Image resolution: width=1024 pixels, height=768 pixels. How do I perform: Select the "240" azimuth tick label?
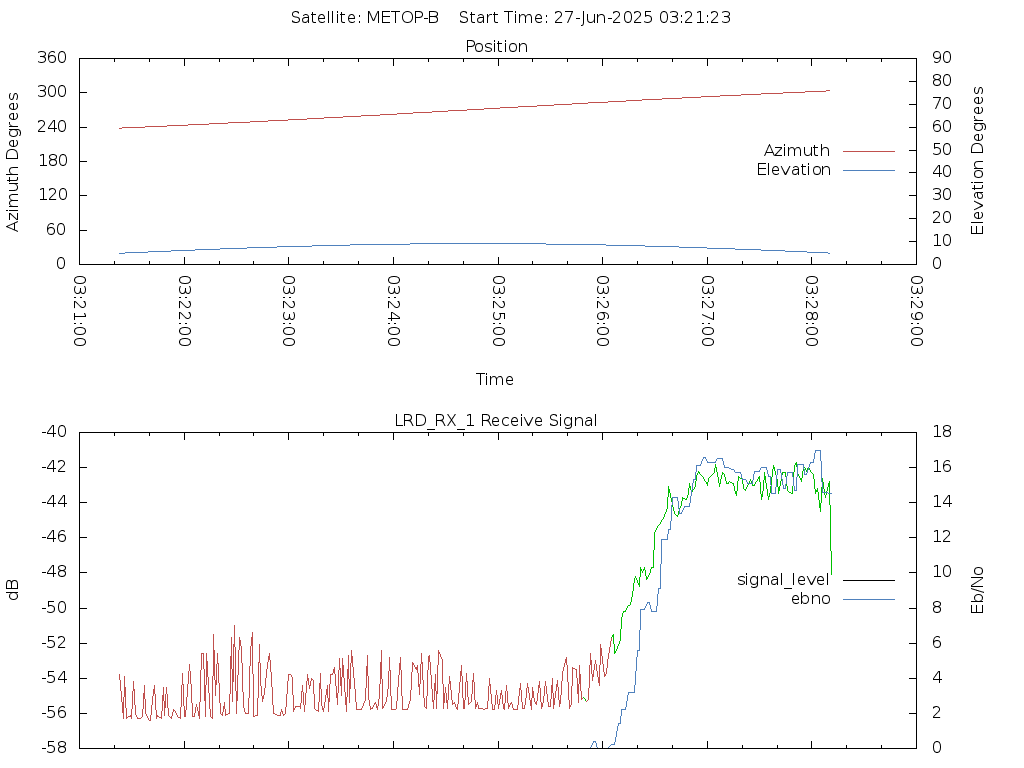[x=52, y=127]
